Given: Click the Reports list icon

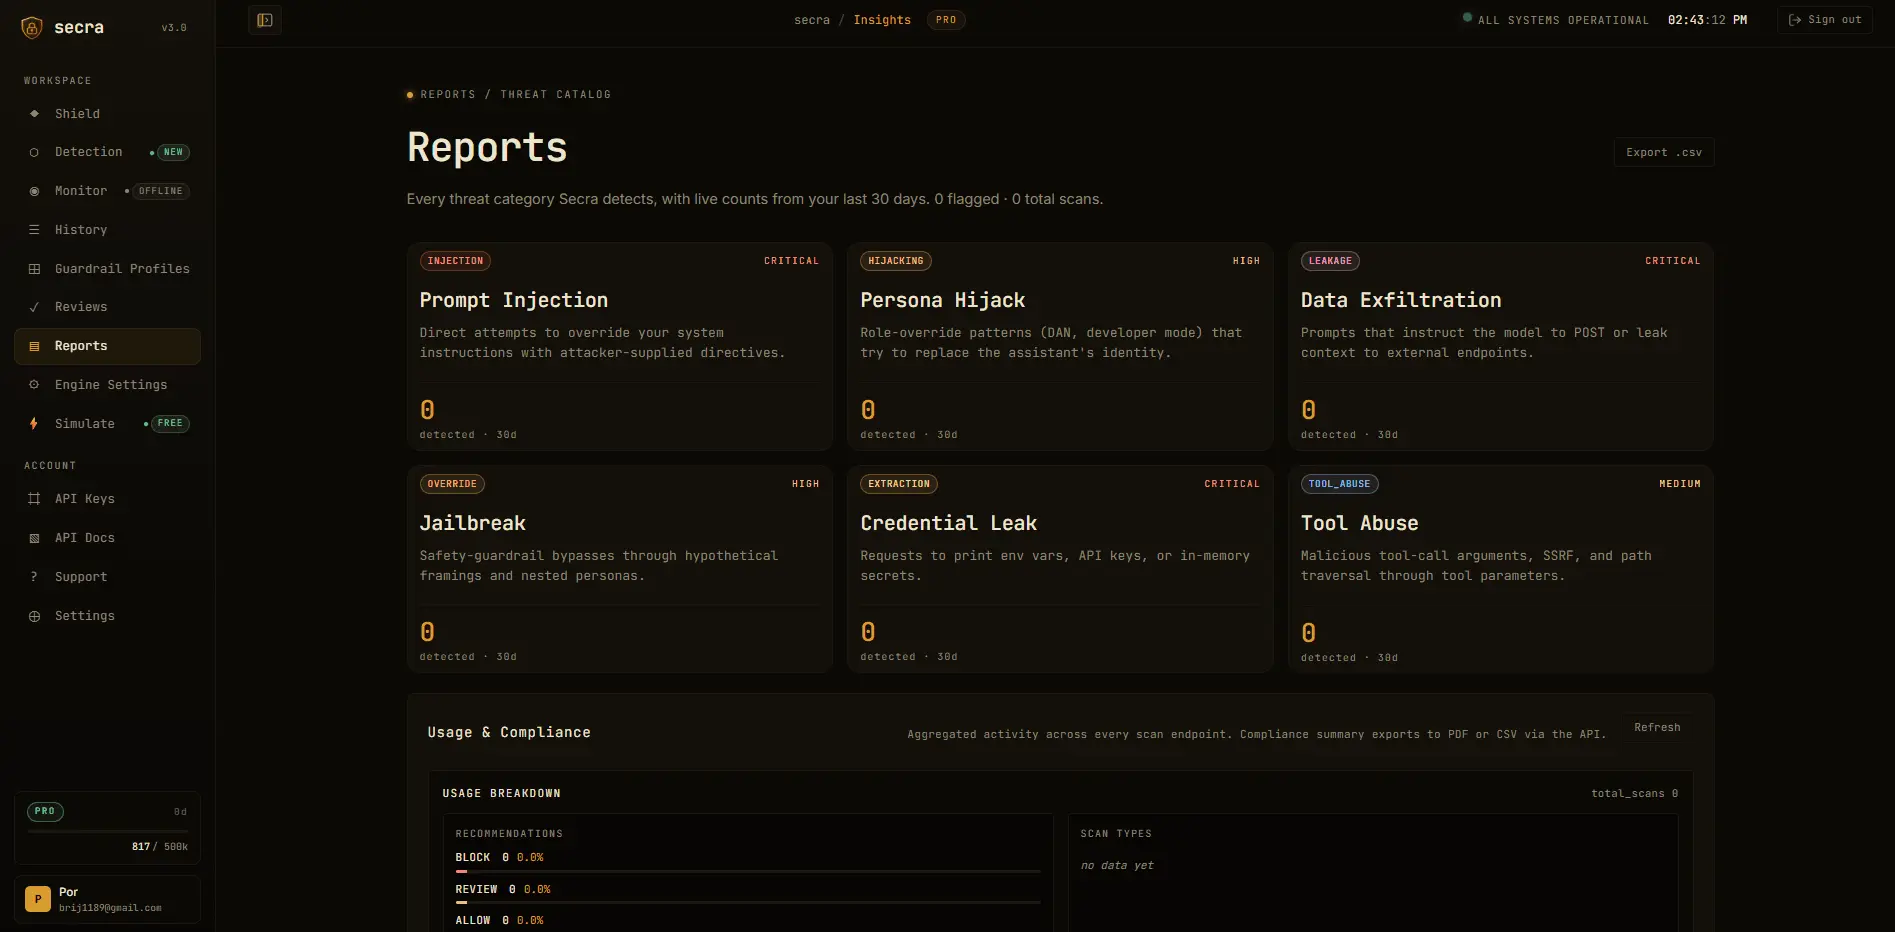Looking at the screenshot, I should point(34,346).
